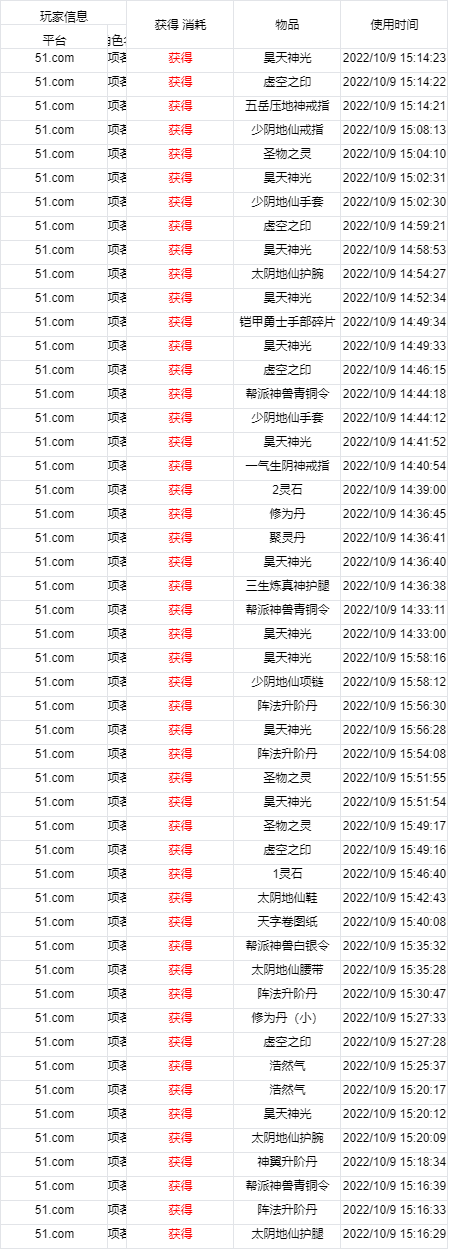Click the 铠甲勇士手部碎片 item cell
Image resolution: width=449 pixels, height=1250 pixels.
(x=287, y=322)
